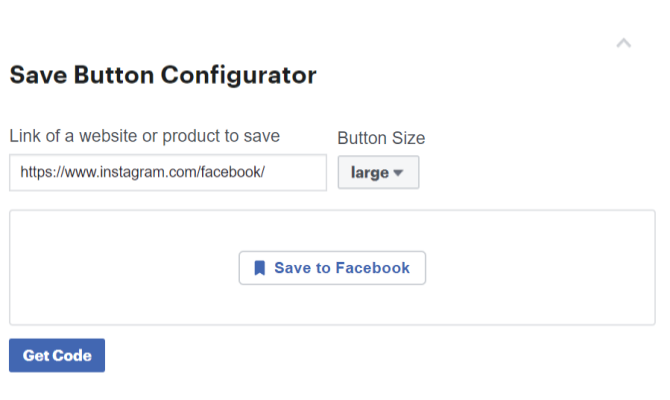This screenshot has height=400, width=670.
Task: Click "https://" at the start of URL field
Action: [x=38, y=172]
